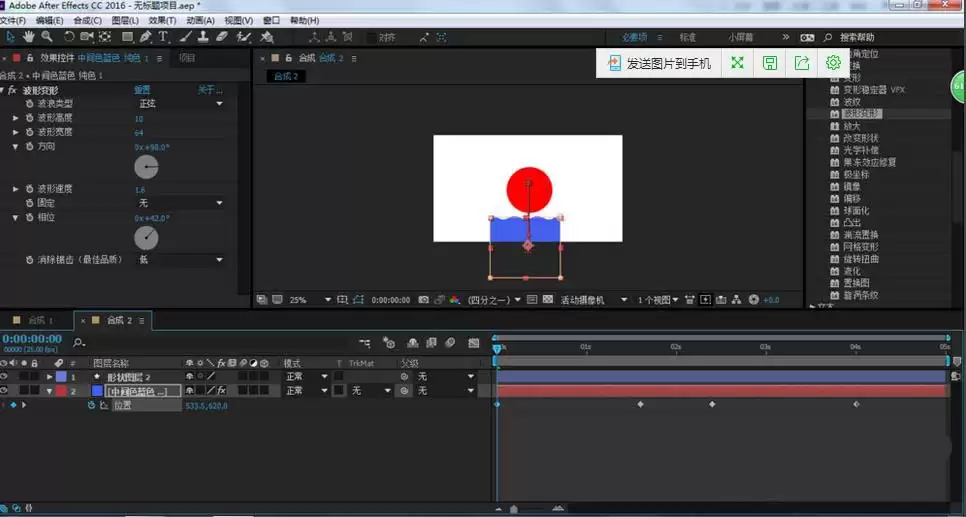Hide the 形状图层 2 layer eye

coord(4,377)
